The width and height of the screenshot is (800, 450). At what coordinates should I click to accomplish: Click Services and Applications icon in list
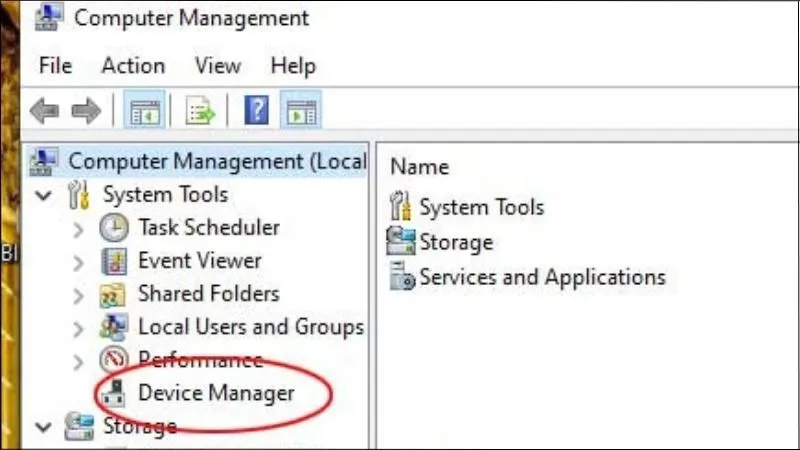pos(402,276)
